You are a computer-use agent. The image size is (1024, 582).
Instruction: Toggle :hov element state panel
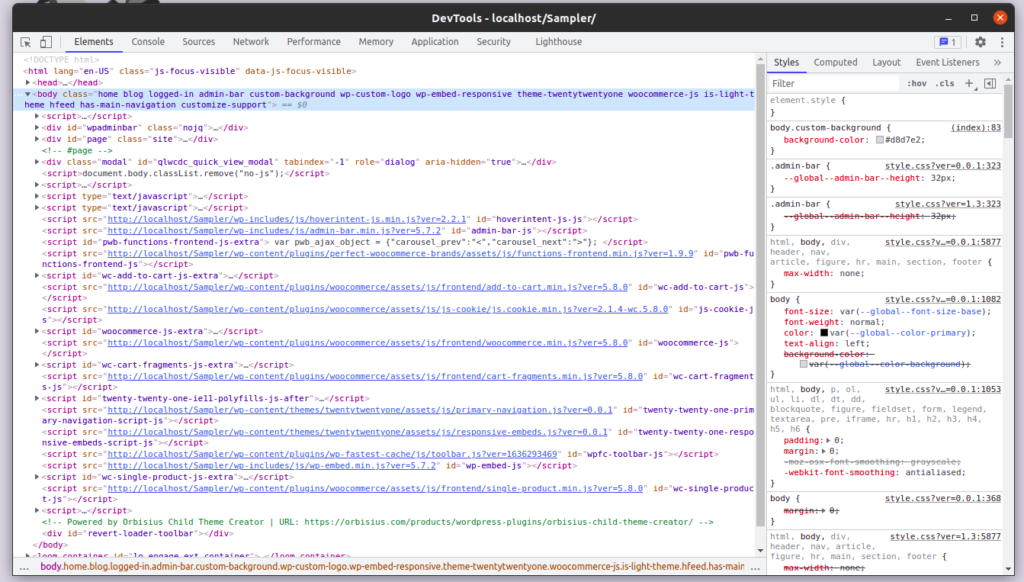point(916,84)
